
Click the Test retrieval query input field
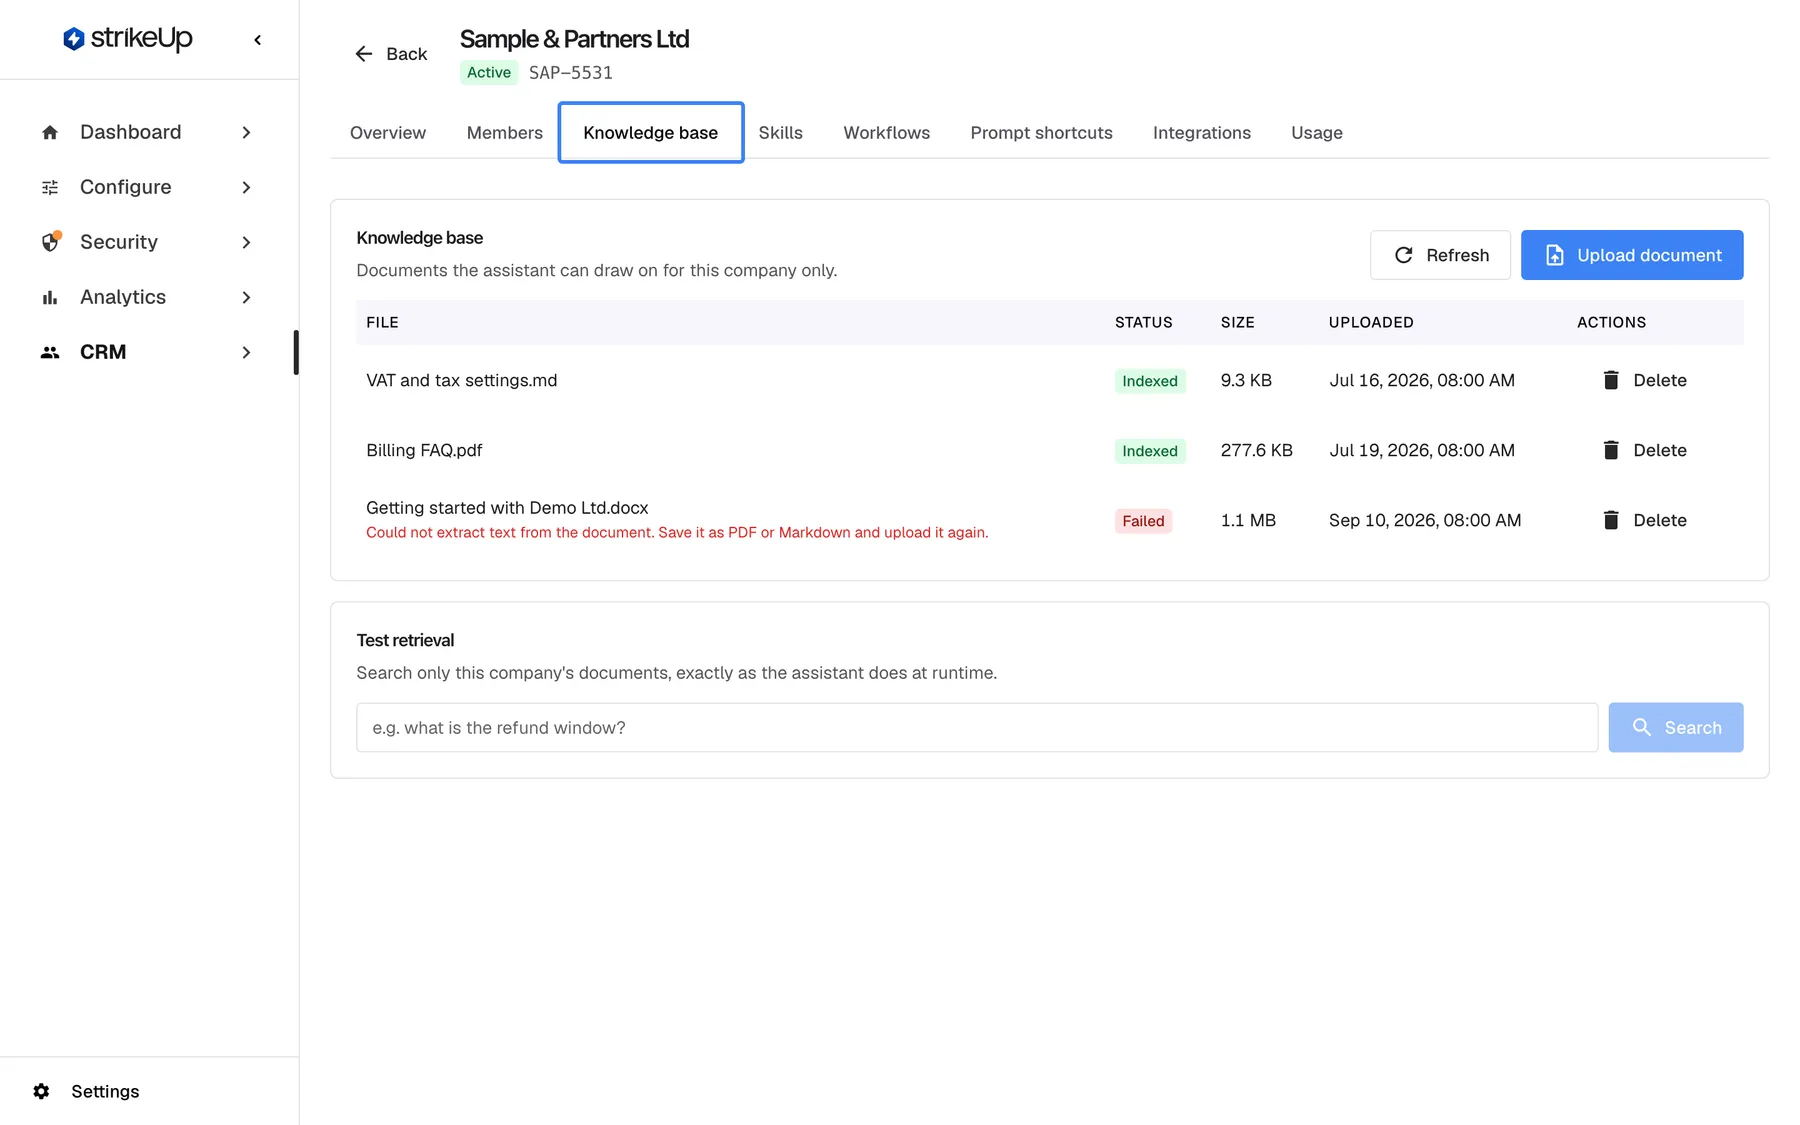pyautogui.click(x=977, y=727)
